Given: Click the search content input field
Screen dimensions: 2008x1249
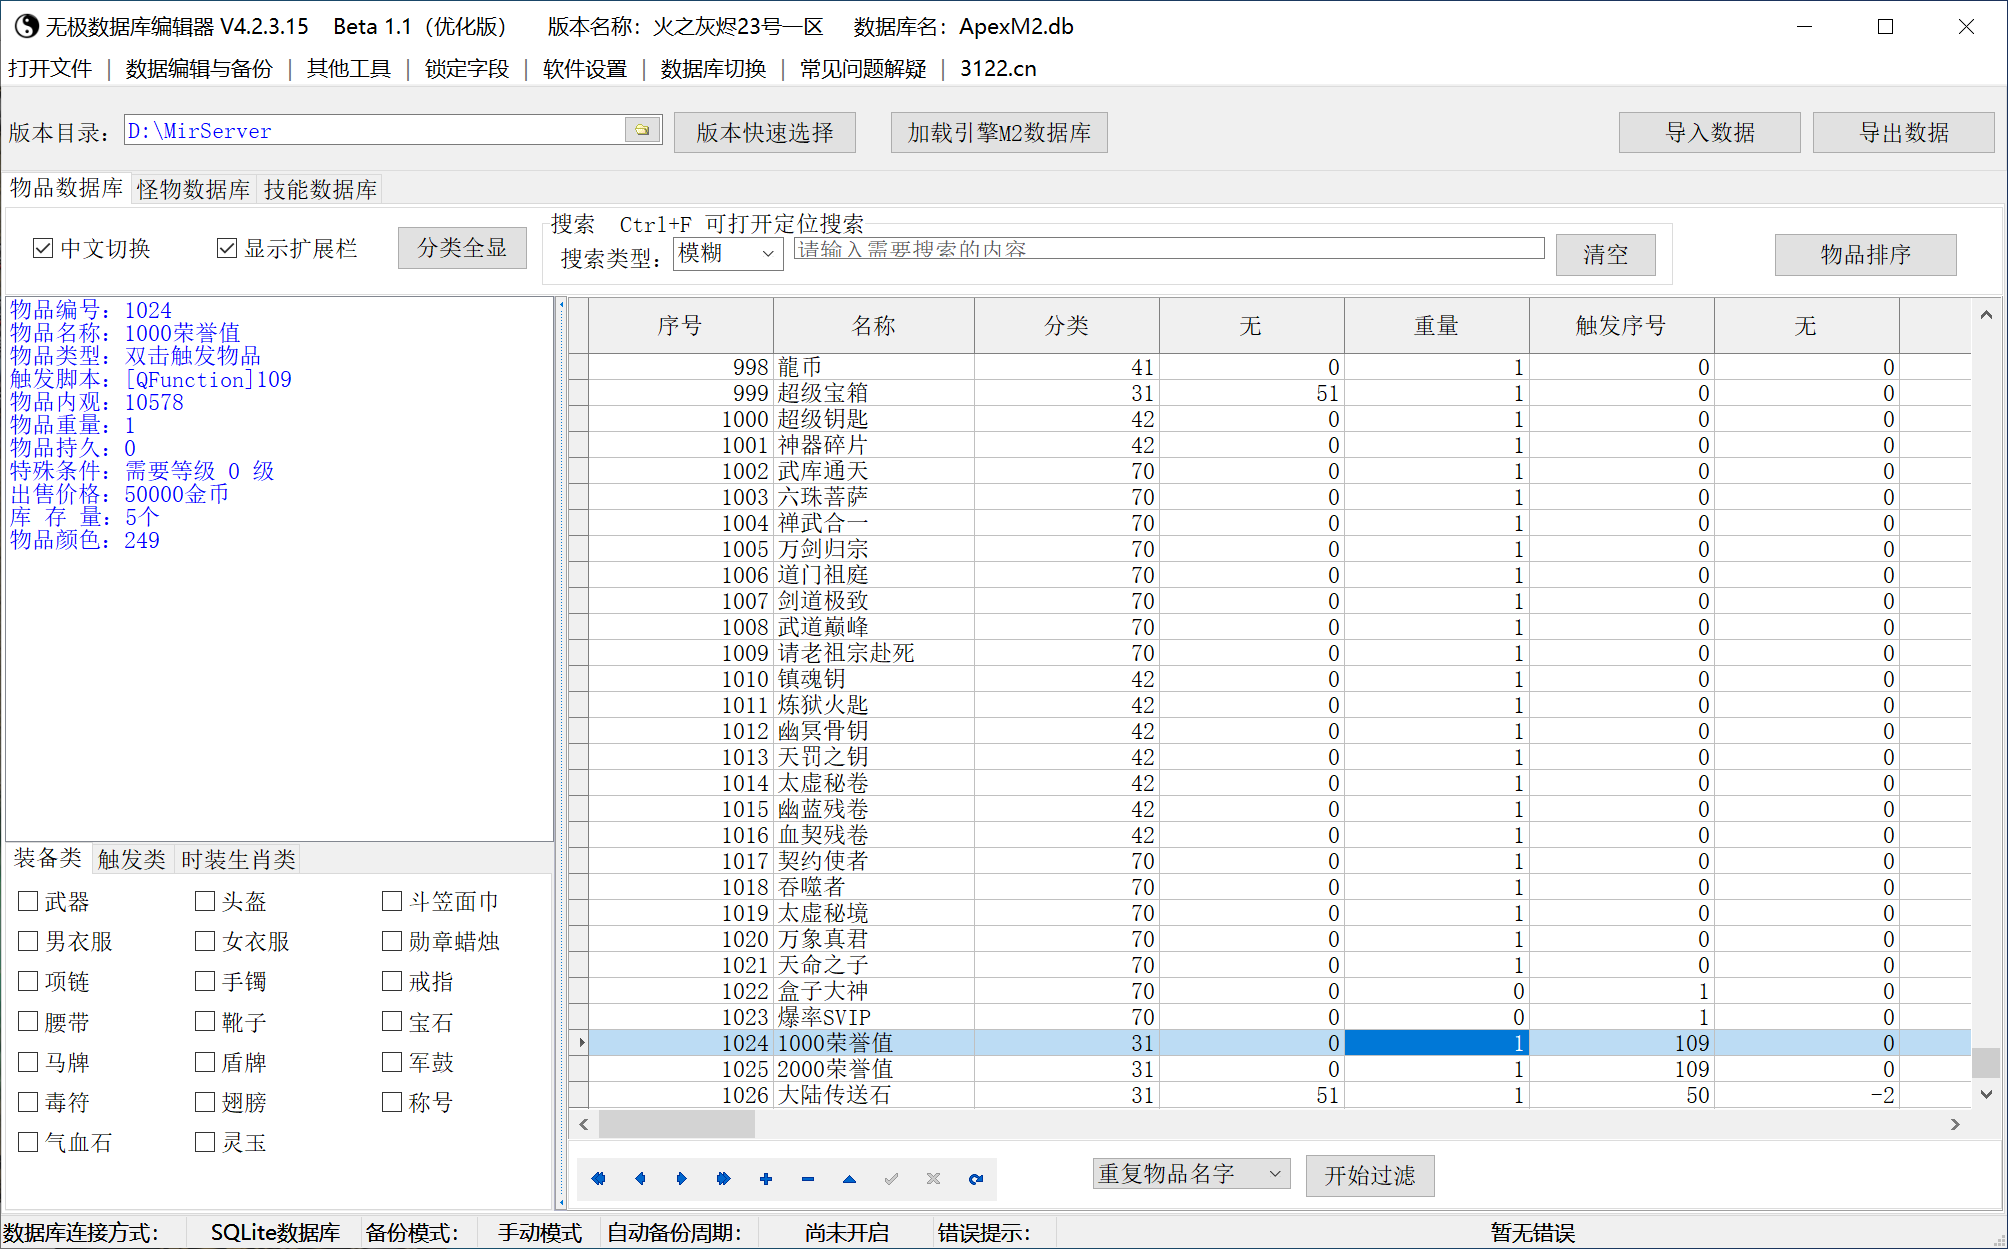Looking at the screenshot, I should [x=1169, y=249].
